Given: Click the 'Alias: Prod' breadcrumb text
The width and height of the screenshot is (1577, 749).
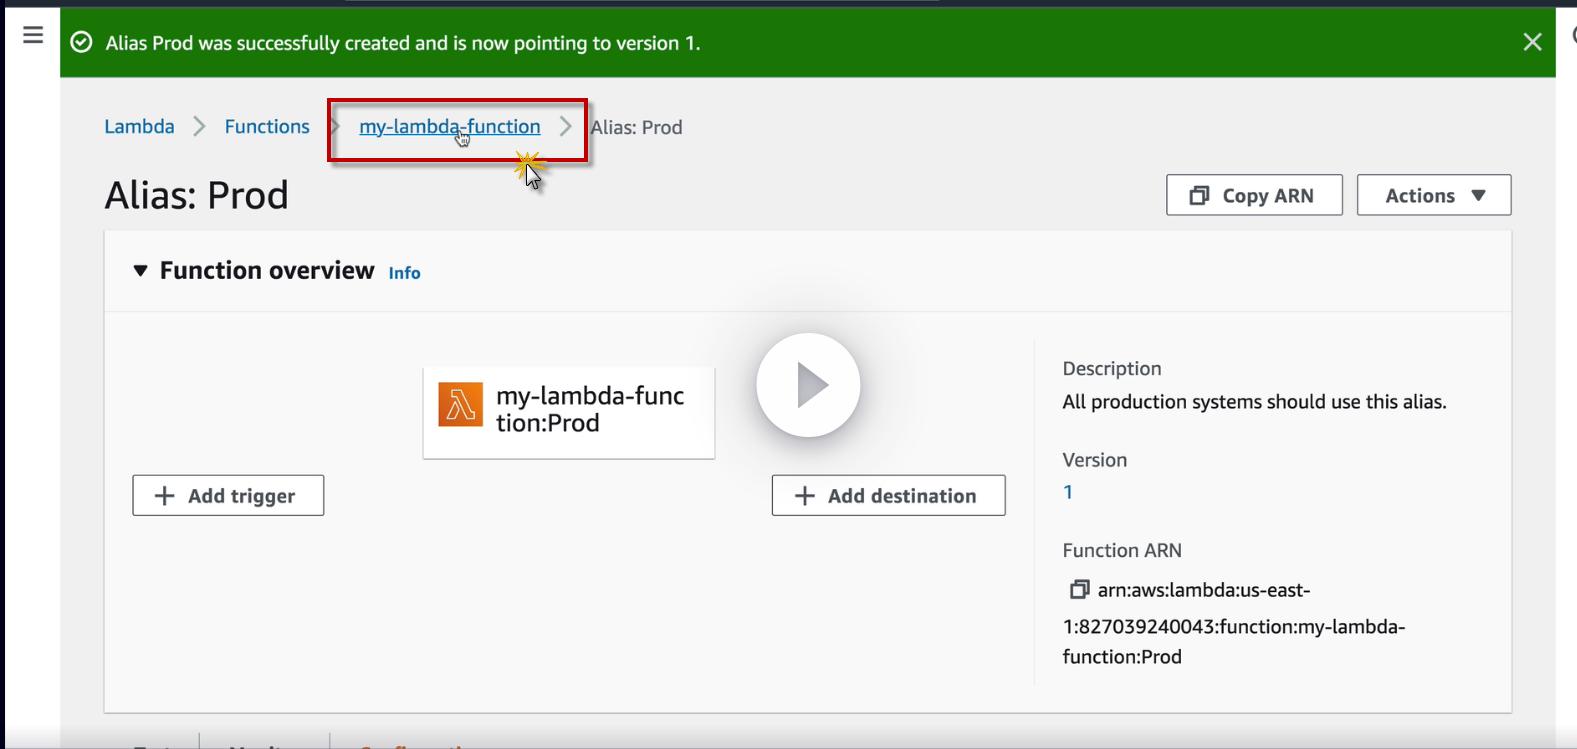Looking at the screenshot, I should 637,127.
